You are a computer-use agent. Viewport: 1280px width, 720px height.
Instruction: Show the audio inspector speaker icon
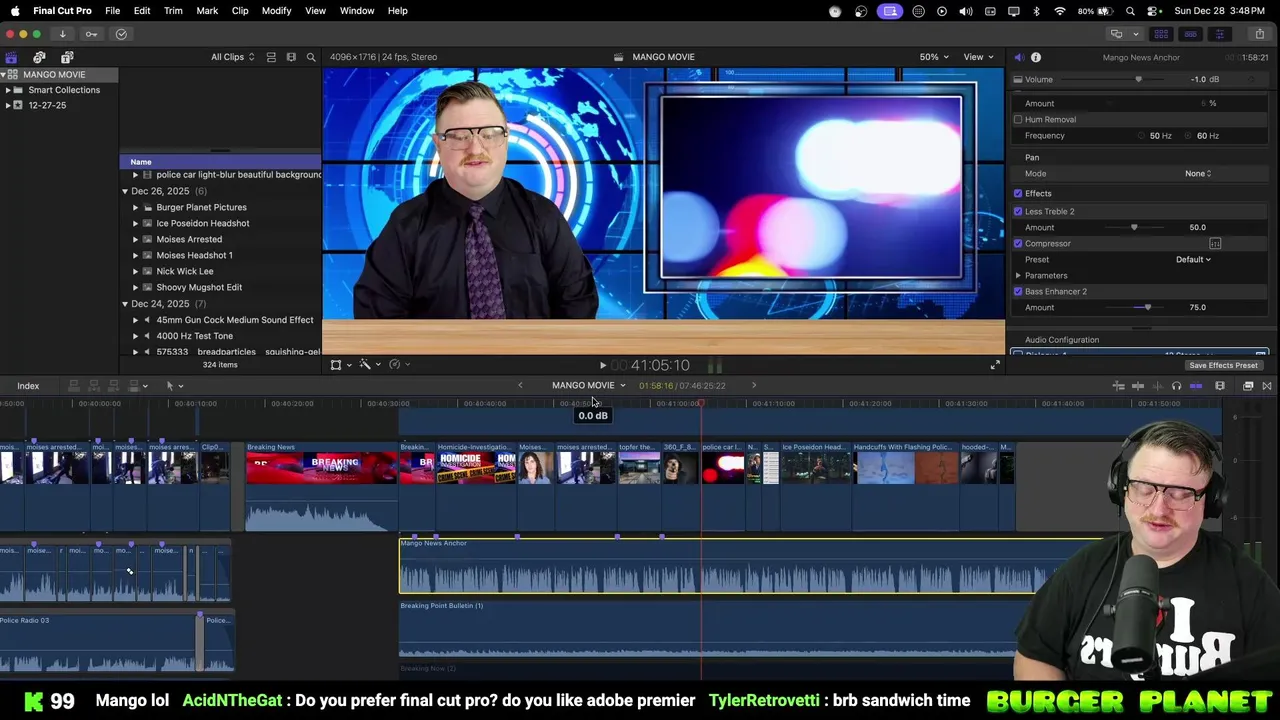click(1018, 57)
